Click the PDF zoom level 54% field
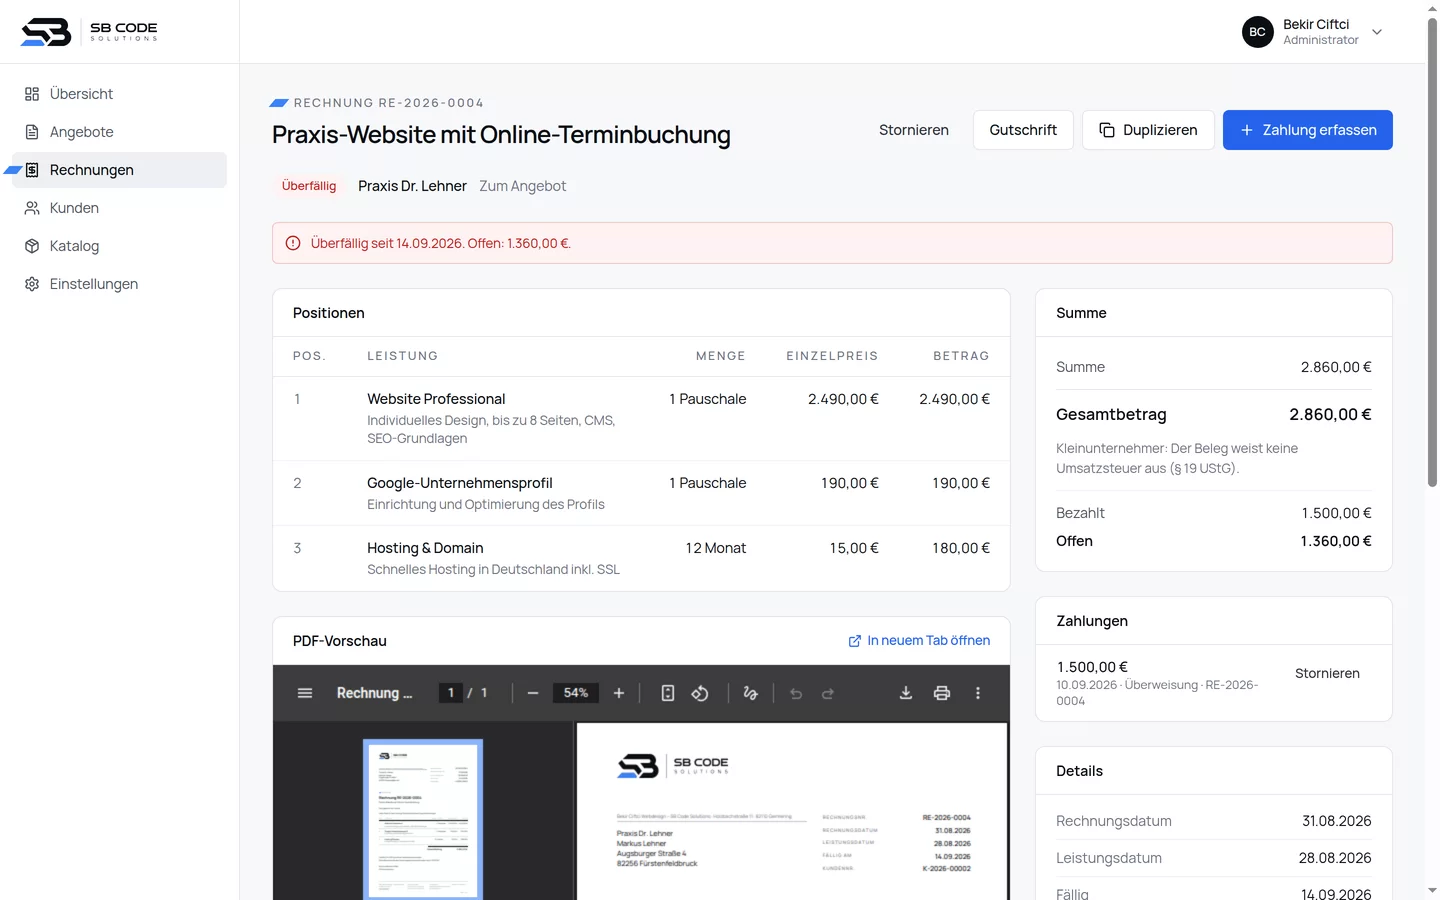Viewport: 1440px width, 900px height. pos(576,693)
